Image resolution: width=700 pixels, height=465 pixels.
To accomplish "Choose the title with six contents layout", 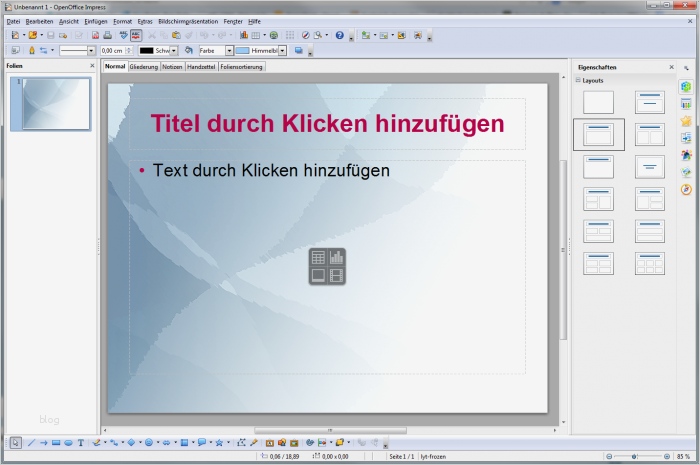I will (650, 263).
